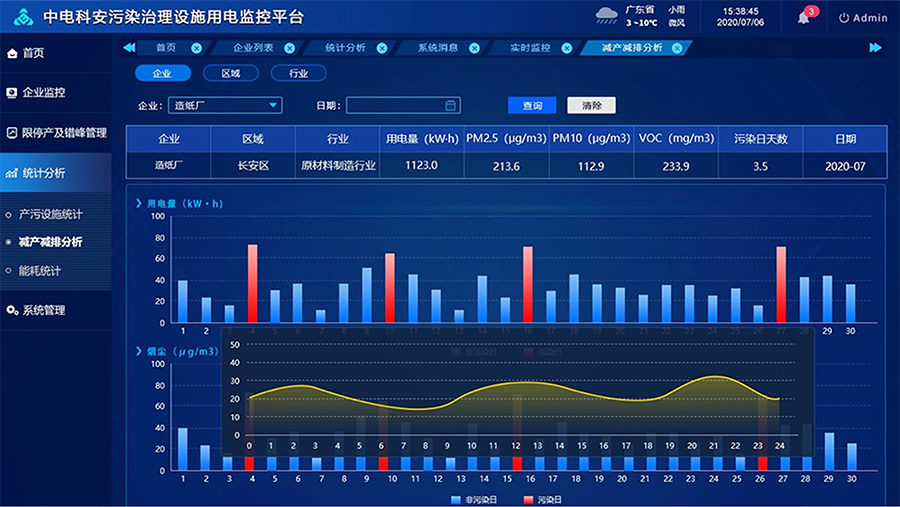Click into the 日期 input field

[395, 105]
